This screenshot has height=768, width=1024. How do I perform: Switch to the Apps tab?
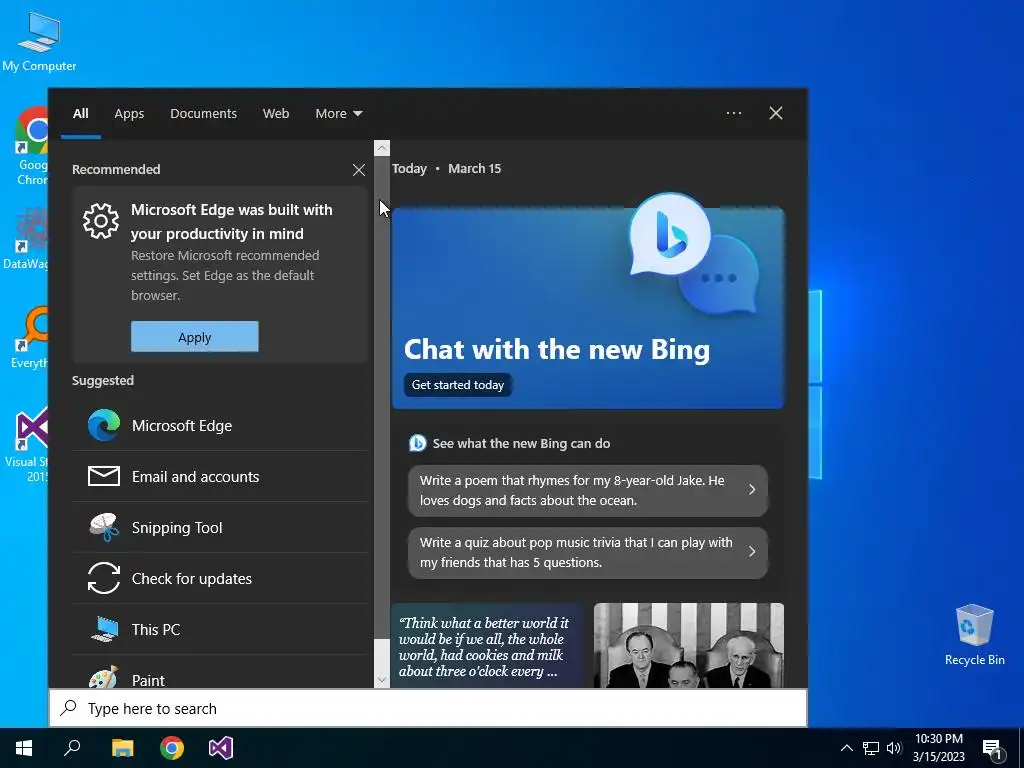(x=129, y=114)
